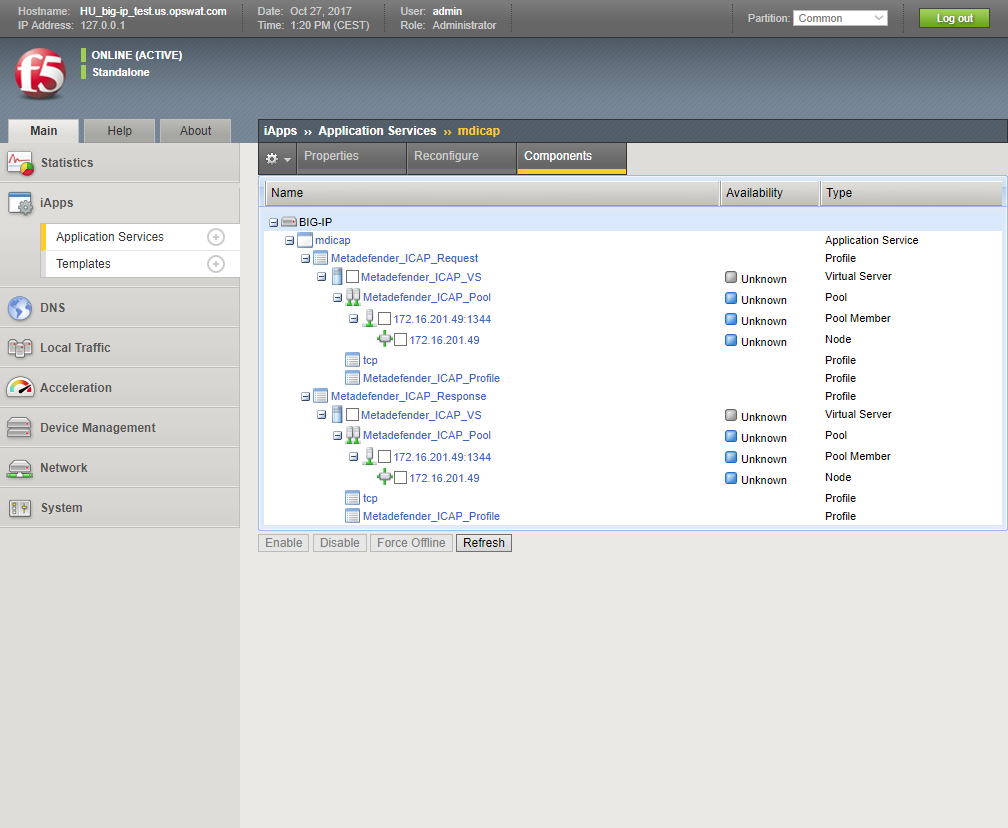Open the Reconfigure tab

(462, 158)
